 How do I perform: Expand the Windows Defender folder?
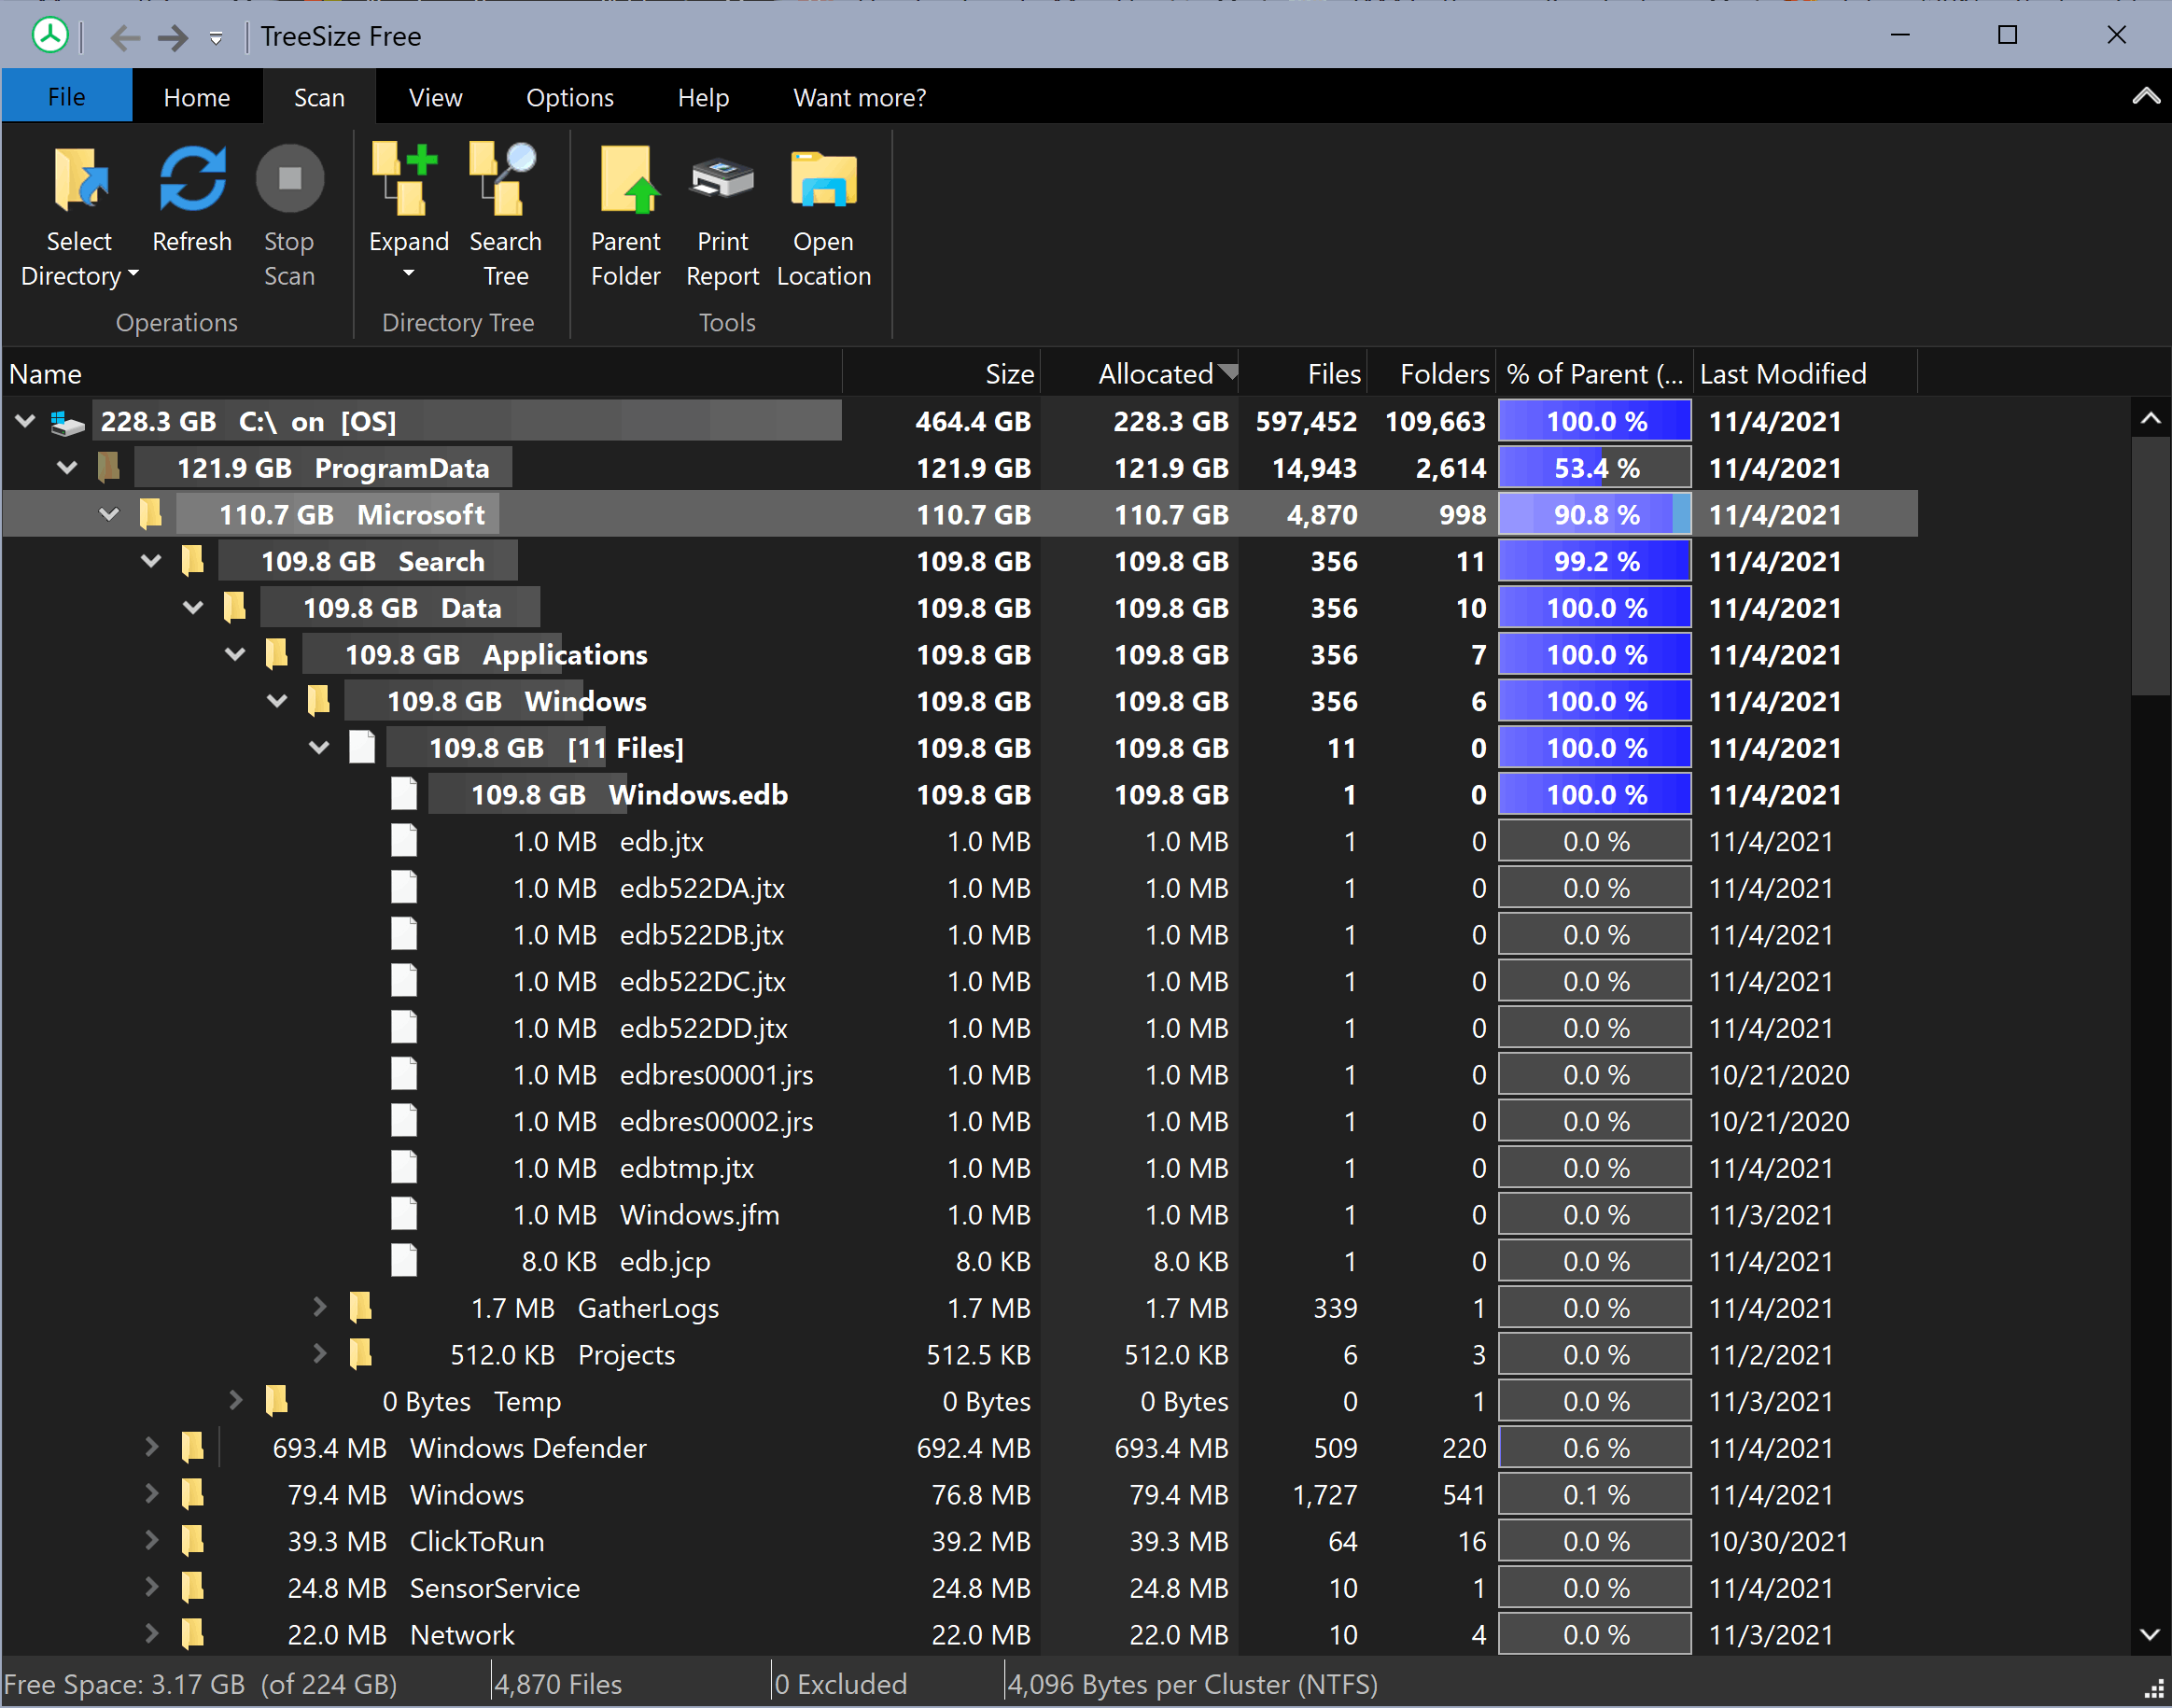(151, 1447)
